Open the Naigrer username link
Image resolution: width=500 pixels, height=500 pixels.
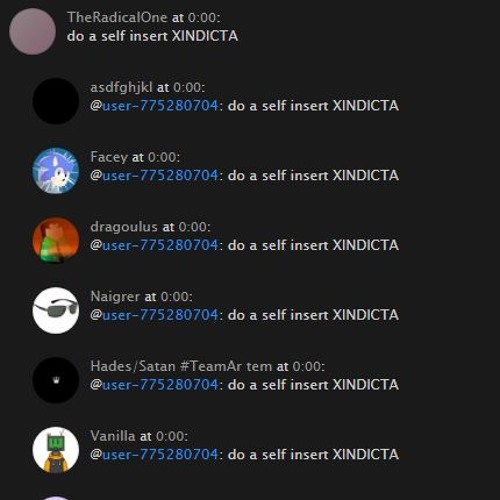point(115,296)
